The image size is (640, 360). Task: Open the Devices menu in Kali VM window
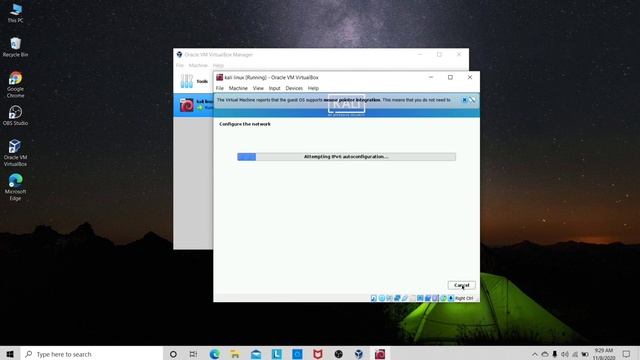(294, 88)
